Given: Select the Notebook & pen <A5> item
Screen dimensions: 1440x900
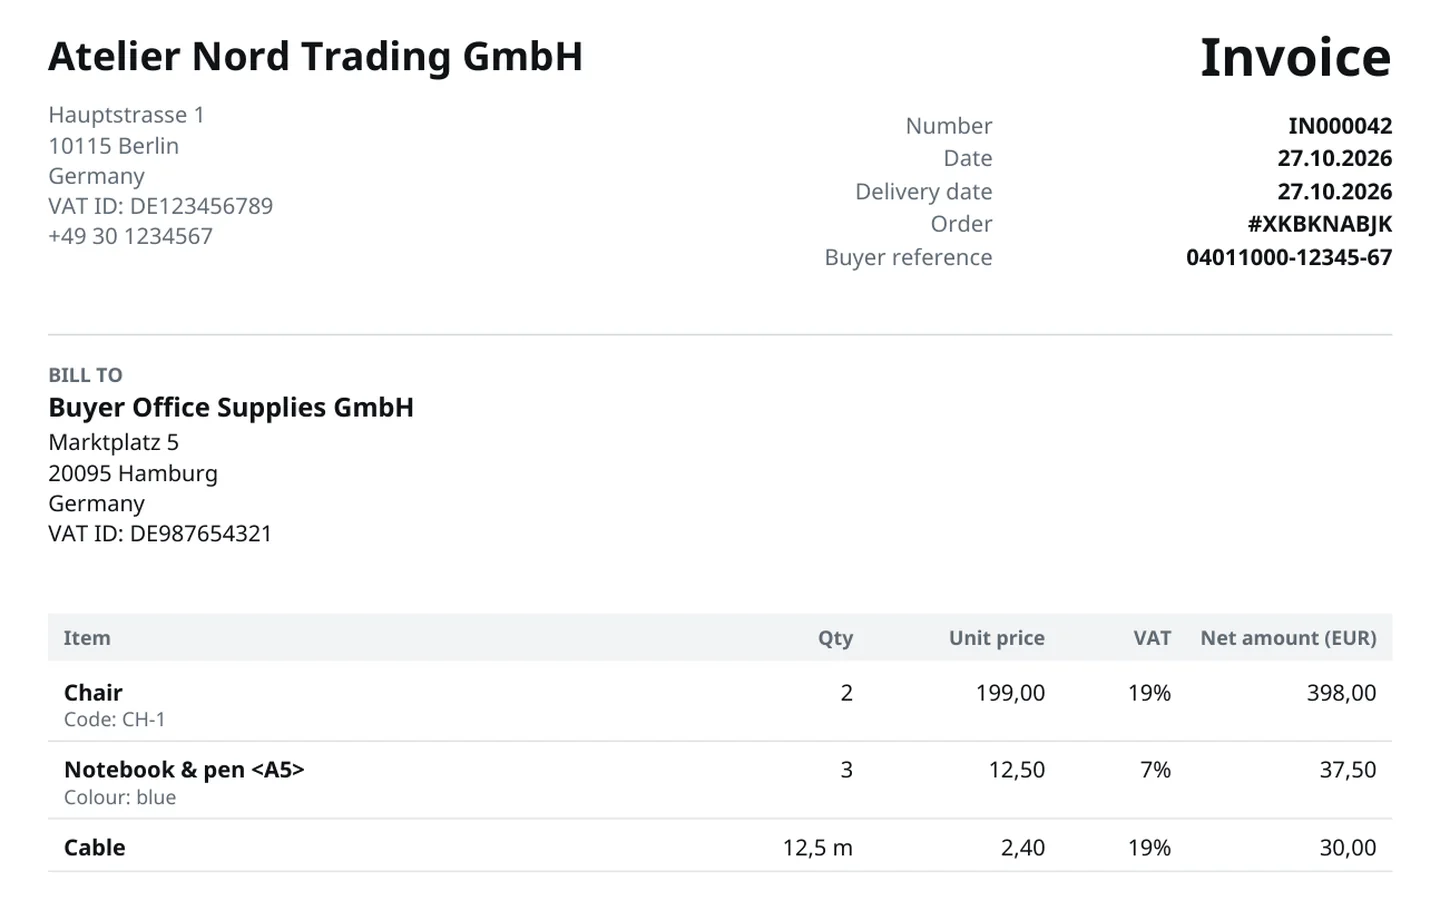Looking at the screenshot, I should click(x=184, y=769).
